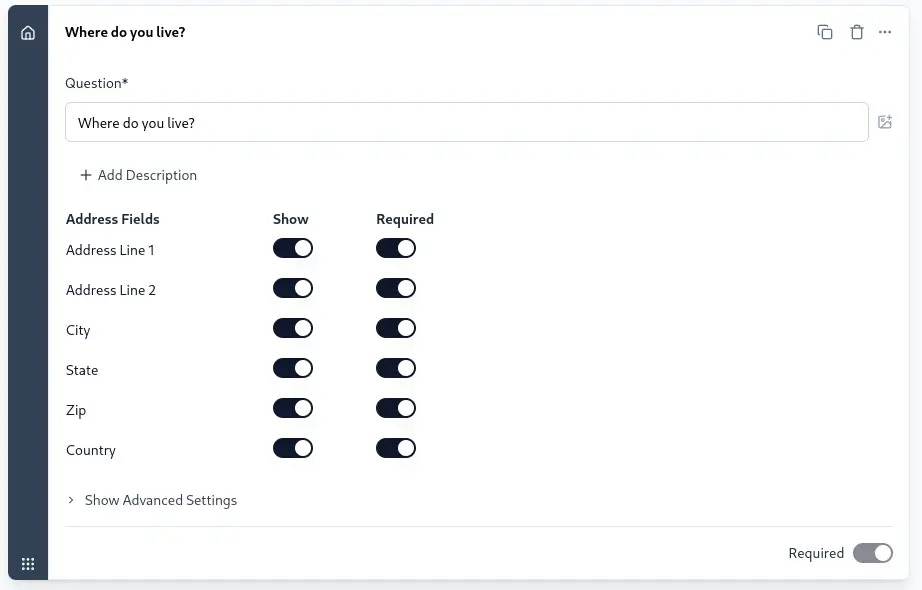
Task: Toggle the City Show switch
Action: 292,328
